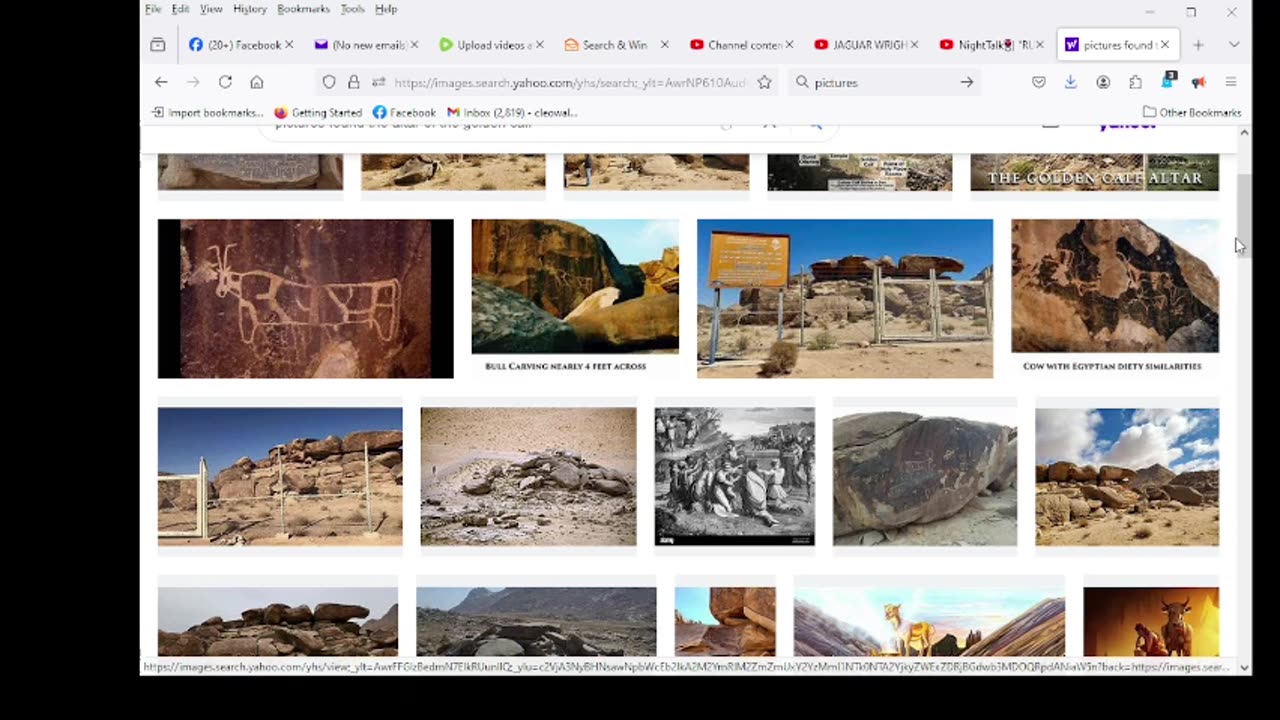Open the cloudy sky rock pile thumbnail
The width and height of the screenshot is (1280, 720).
tap(1127, 476)
